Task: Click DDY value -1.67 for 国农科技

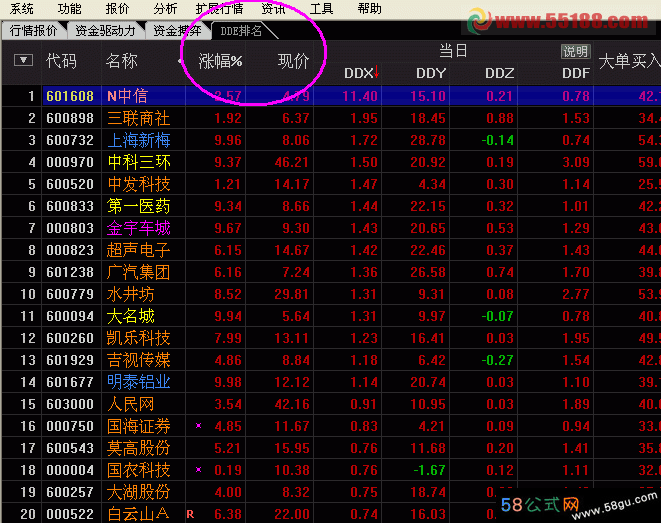Action: point(429,470)
